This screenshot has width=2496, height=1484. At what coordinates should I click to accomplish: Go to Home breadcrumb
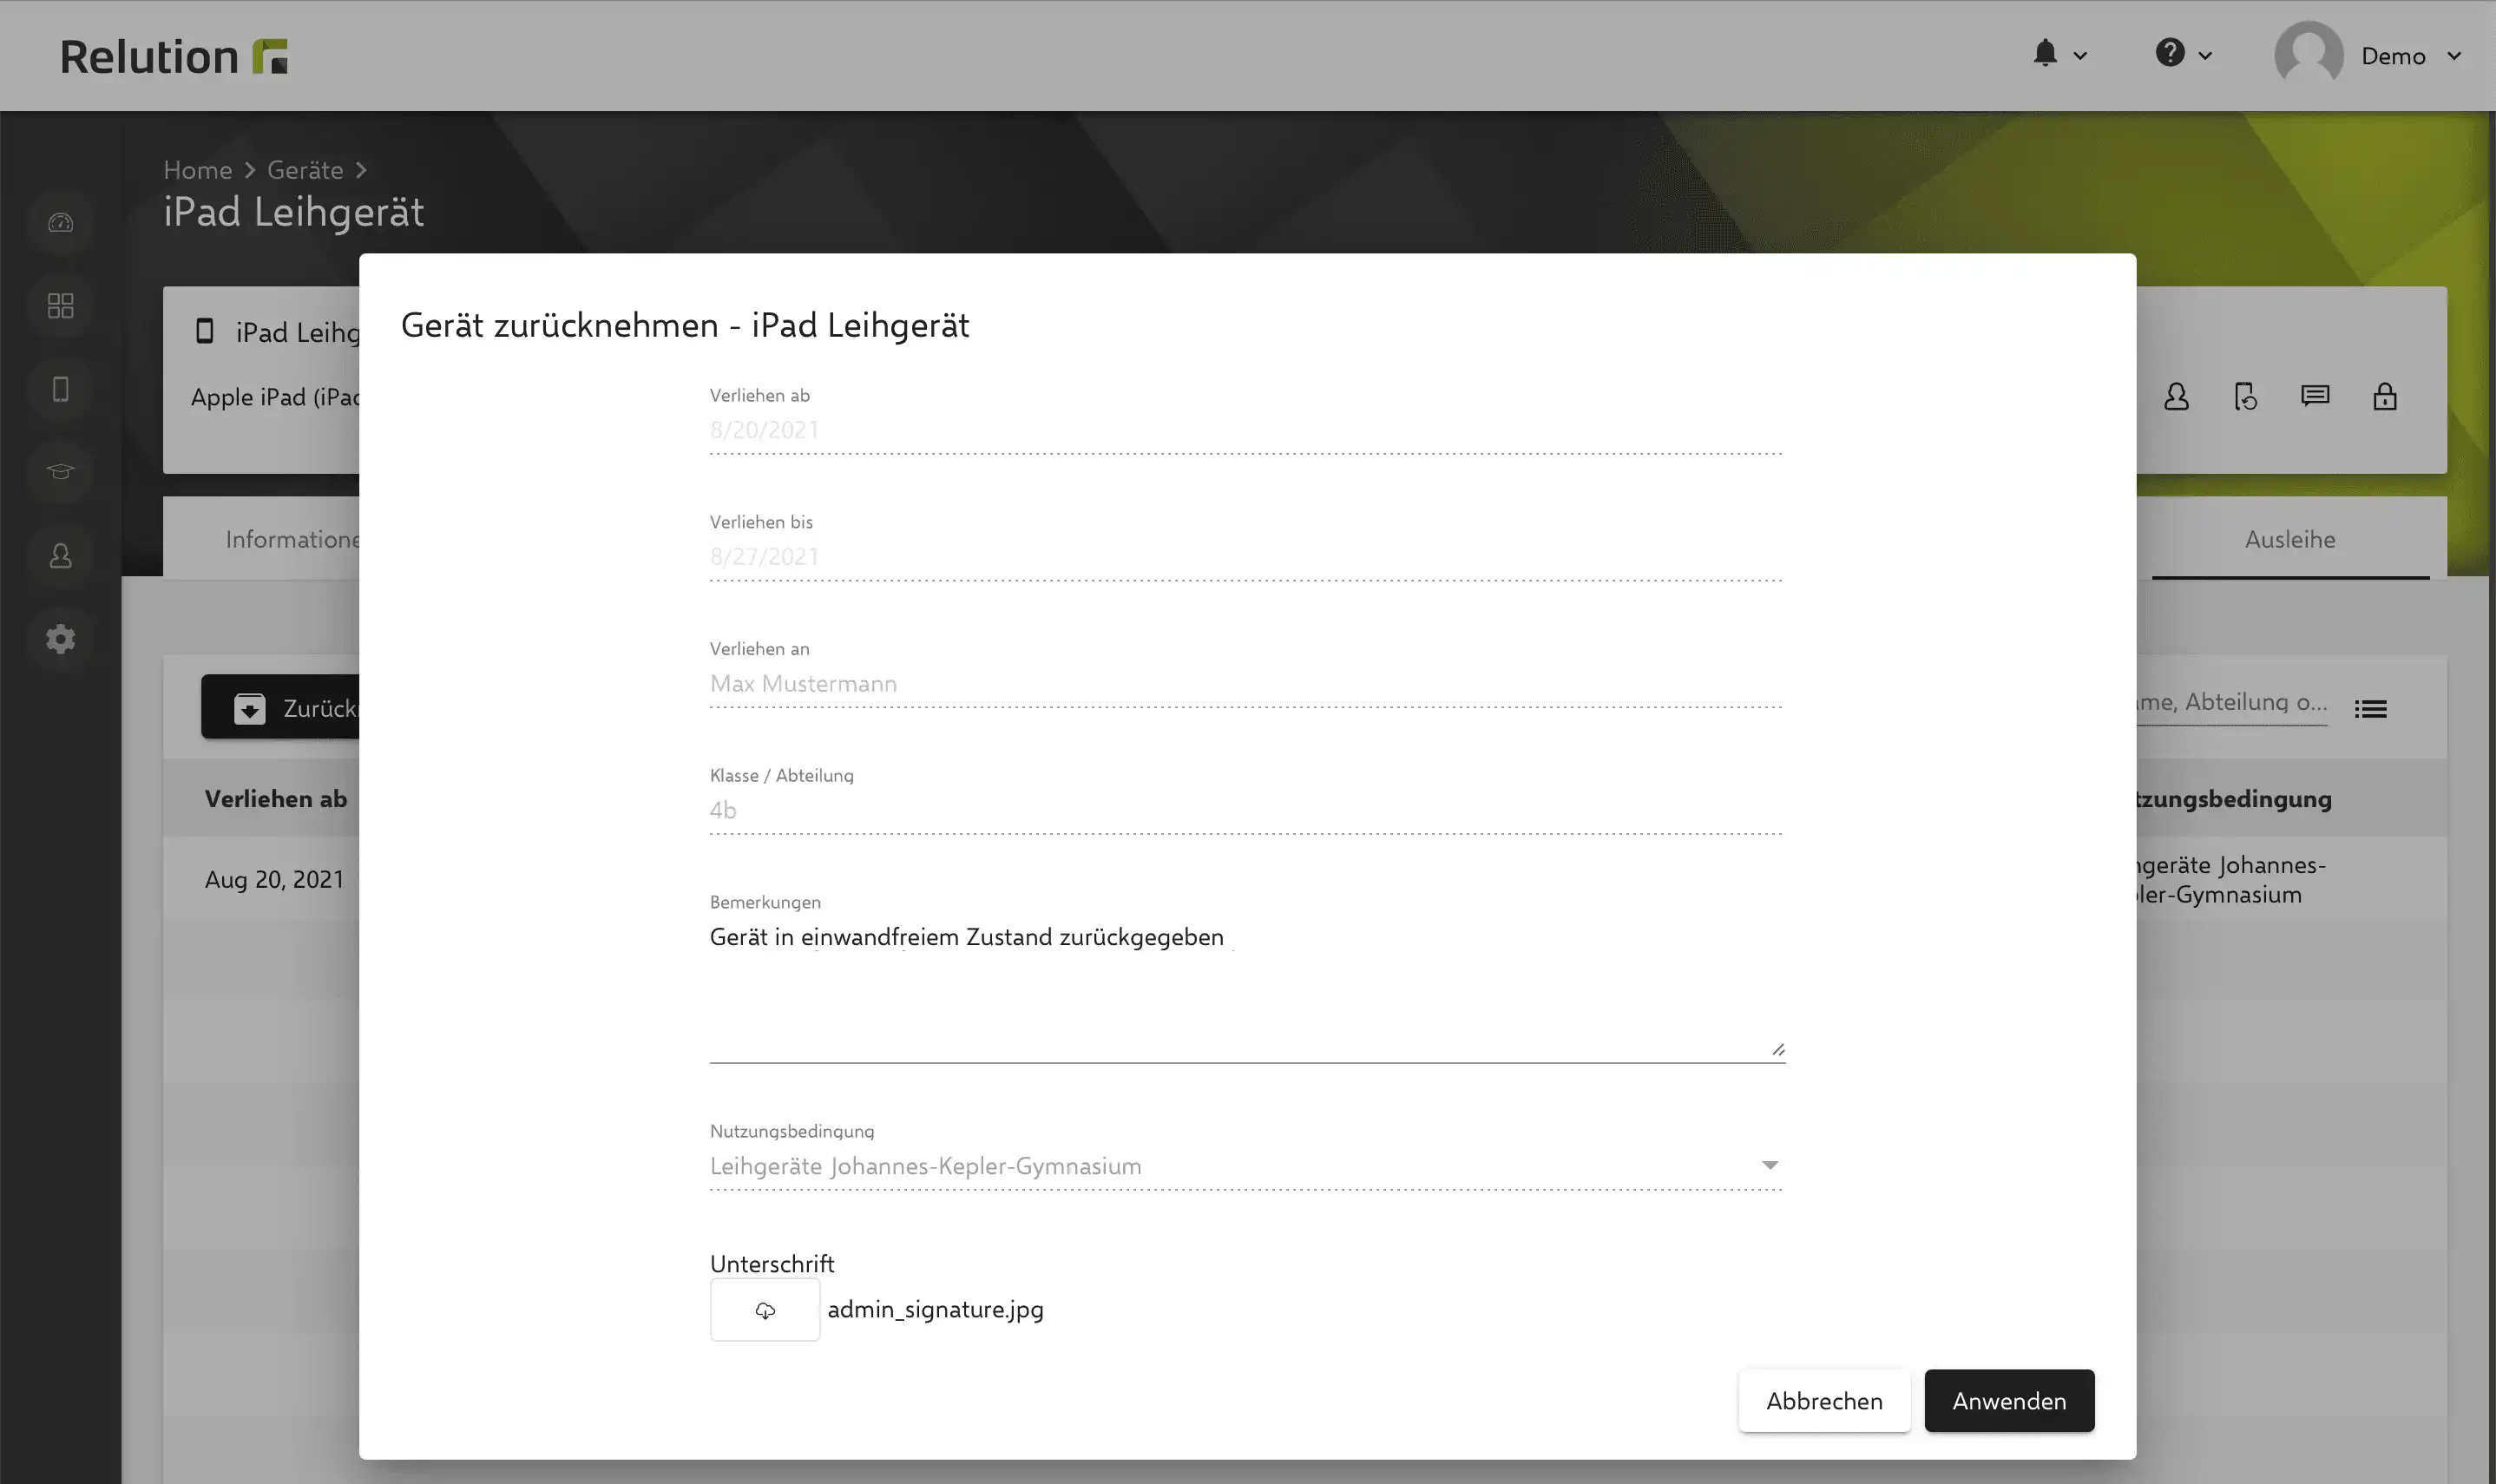pos(198,170)
